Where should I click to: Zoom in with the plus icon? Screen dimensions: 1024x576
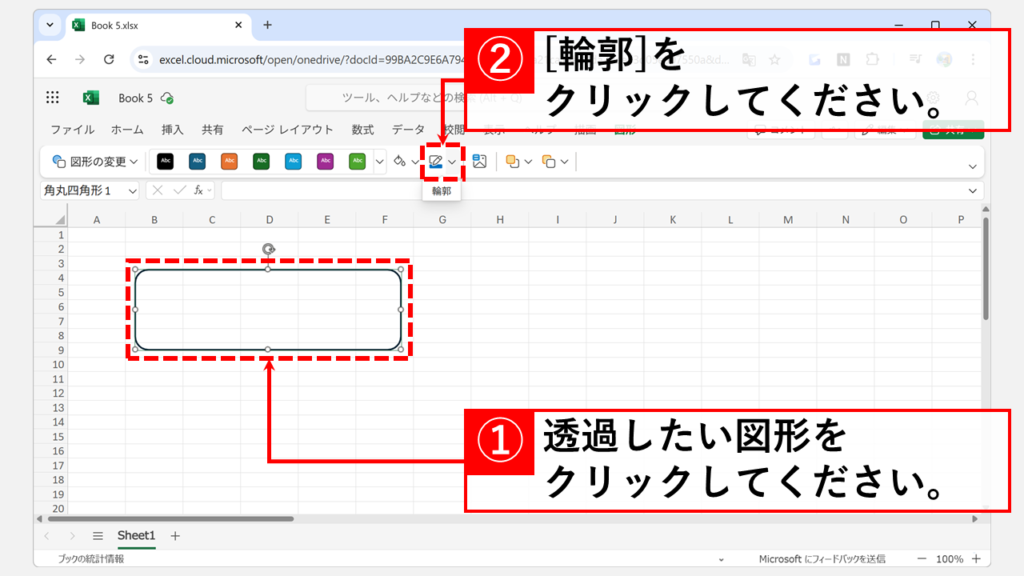click(x=976, y=558)
